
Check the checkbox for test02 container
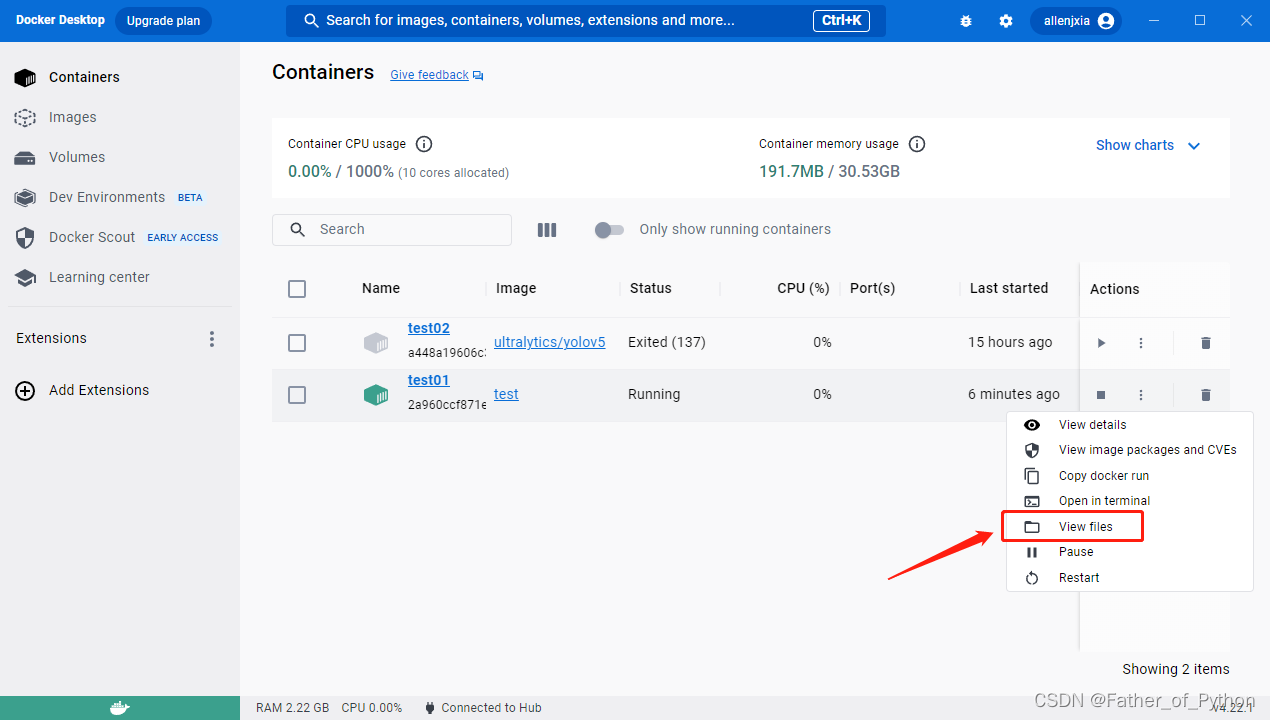tap(297, 343)
